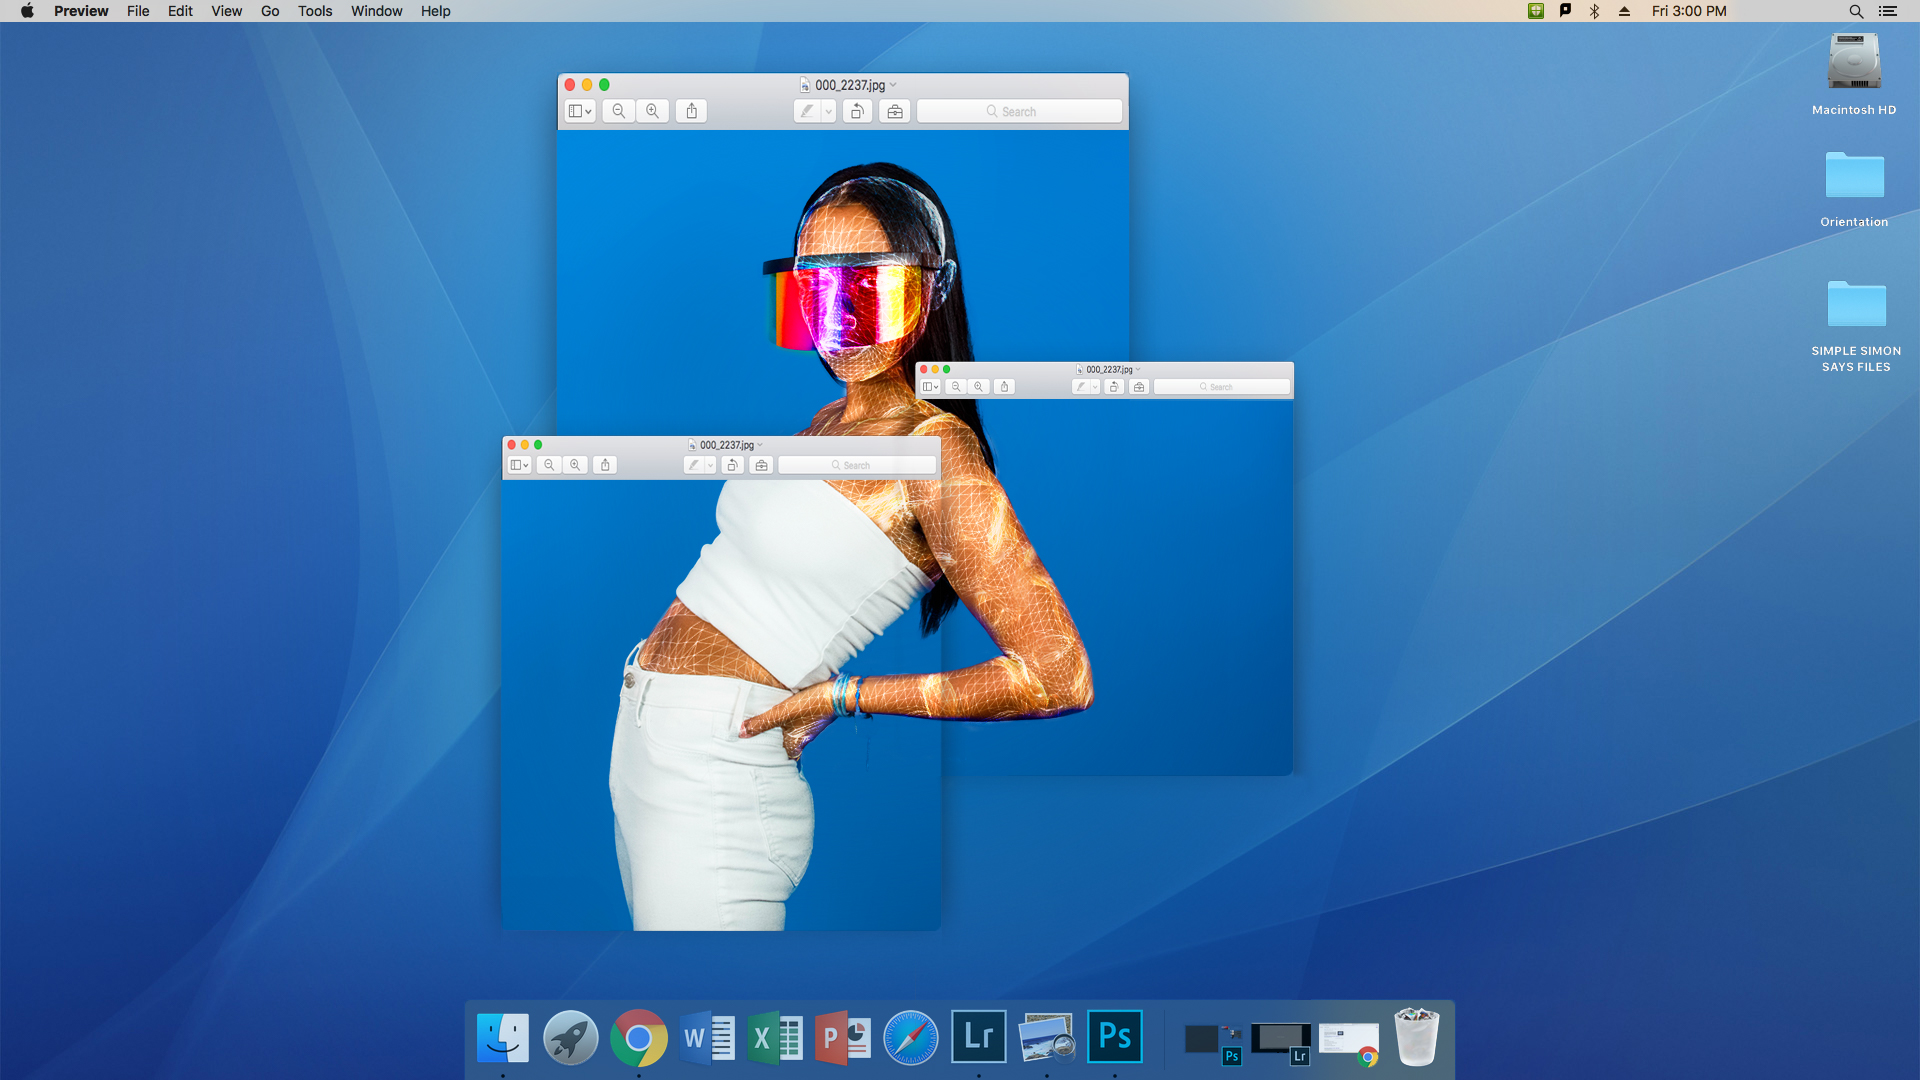The height and width of the screenshot is (1080, 1920).
Task: Click Zoom Out in the top Preview window
Action: (619, 111)
